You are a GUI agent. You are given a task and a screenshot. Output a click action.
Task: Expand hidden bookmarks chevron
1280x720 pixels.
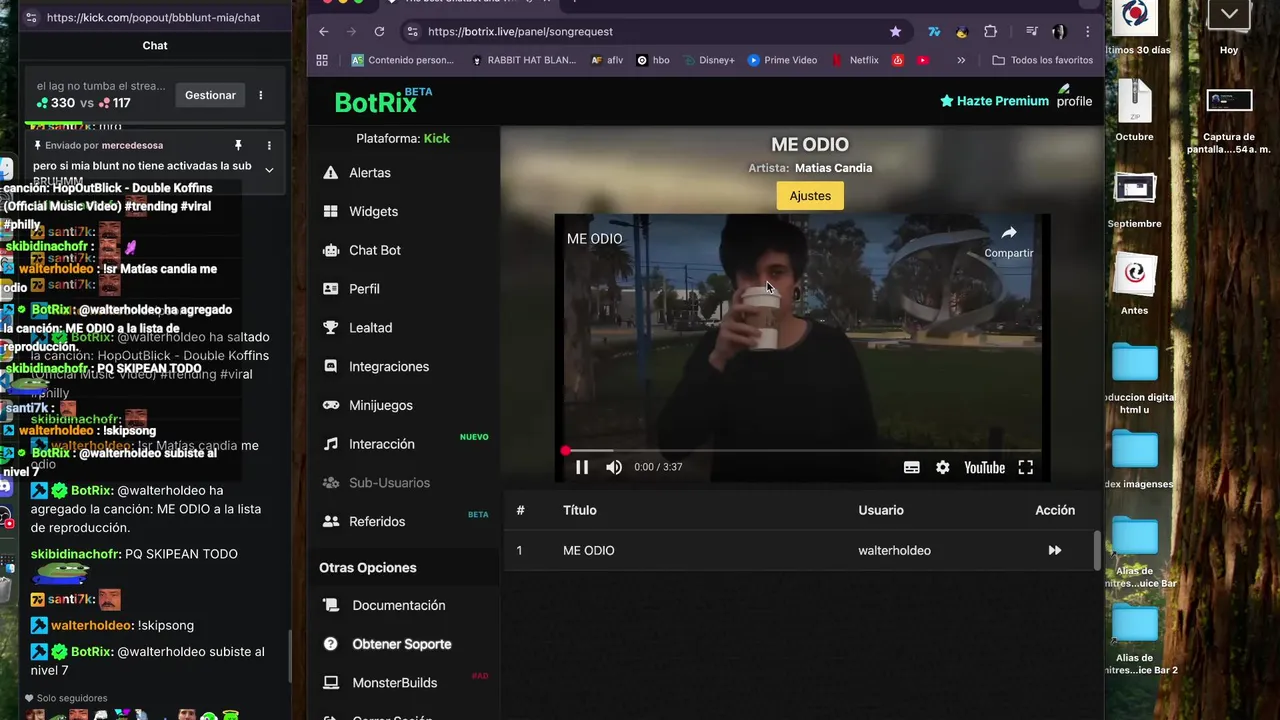(961, 60)
